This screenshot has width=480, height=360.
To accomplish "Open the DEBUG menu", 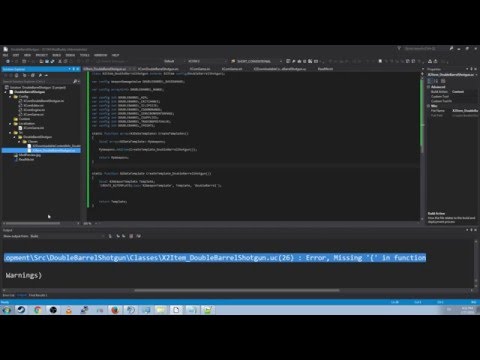I will tap(70, 55).
